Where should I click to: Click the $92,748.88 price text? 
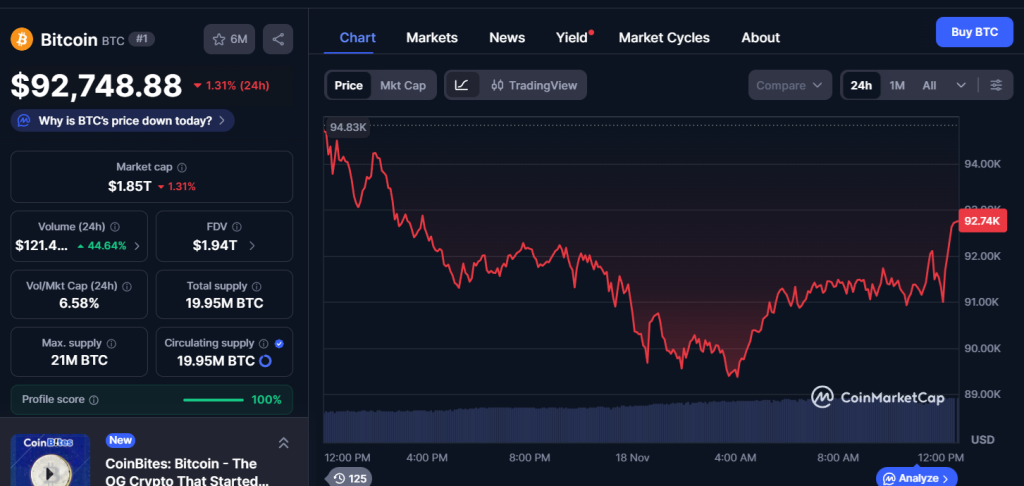point(97,86)
